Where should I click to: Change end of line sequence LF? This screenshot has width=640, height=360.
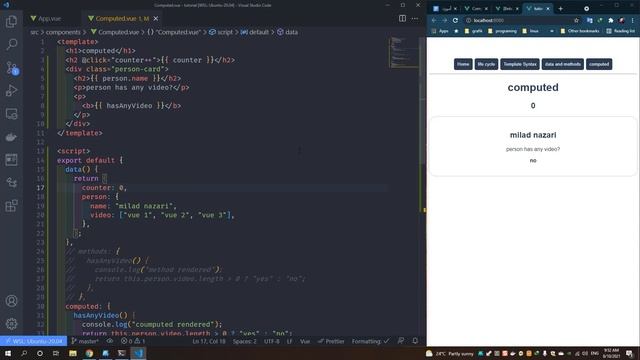pyautogui.click(x=289, y=341)
